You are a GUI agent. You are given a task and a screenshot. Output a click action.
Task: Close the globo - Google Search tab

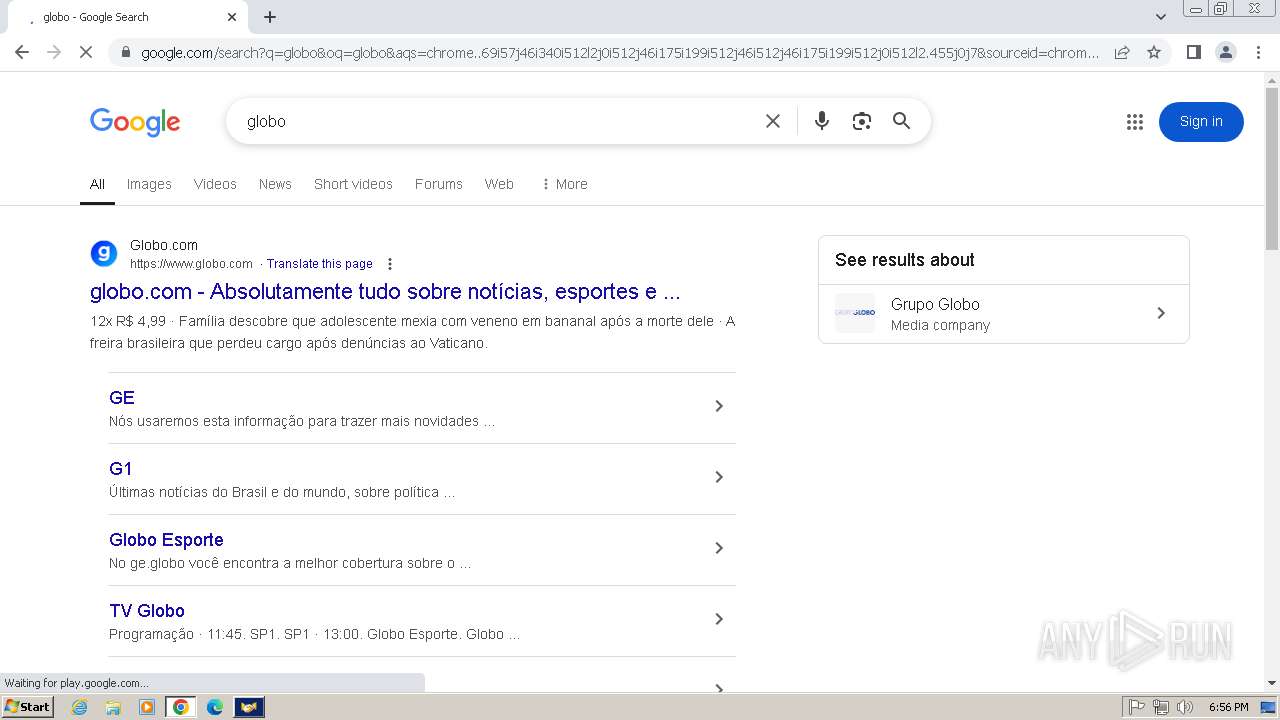[x=232, y=17]
